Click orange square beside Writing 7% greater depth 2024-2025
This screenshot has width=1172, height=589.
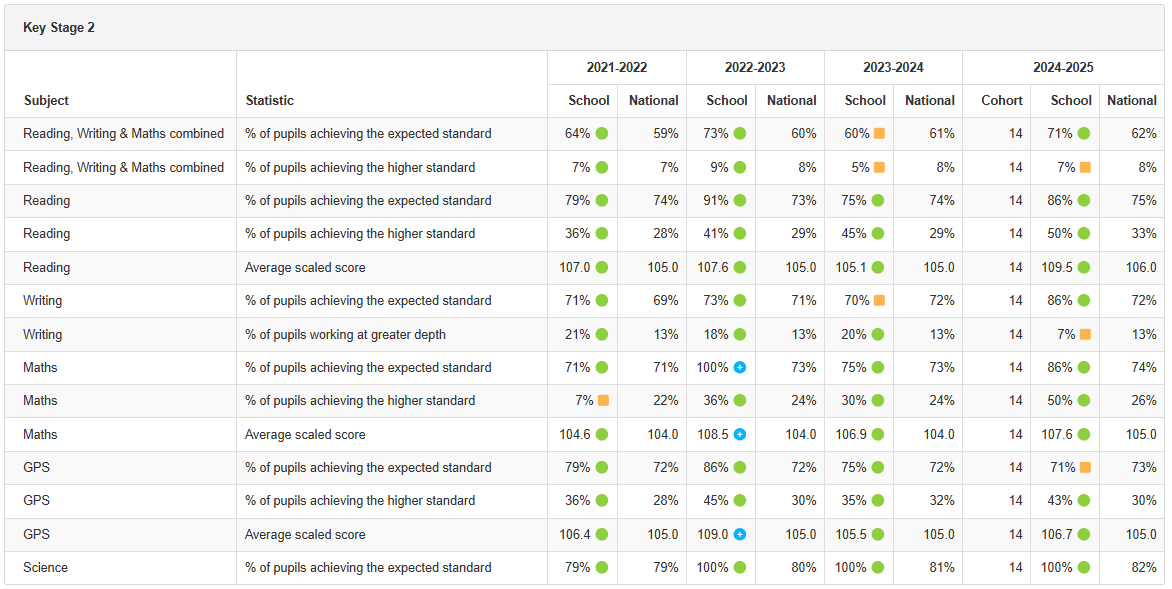(1085, 334)
